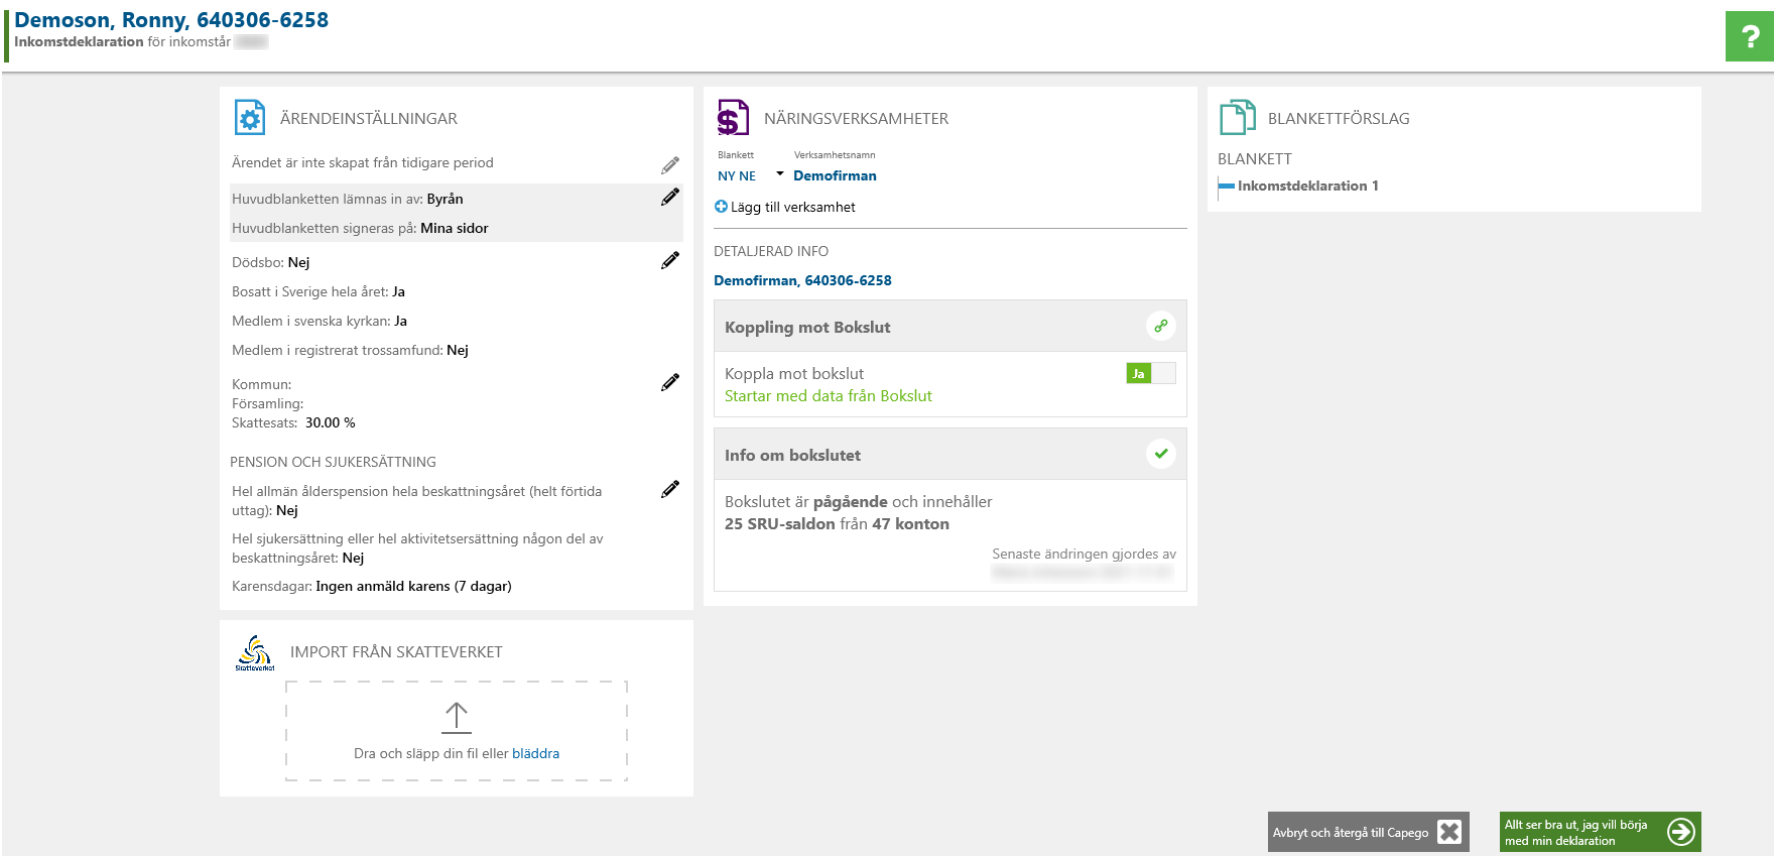Click Huvudblanketten signeras på: Mina sidor
The image size is (1783, 861).
(360, 228)
